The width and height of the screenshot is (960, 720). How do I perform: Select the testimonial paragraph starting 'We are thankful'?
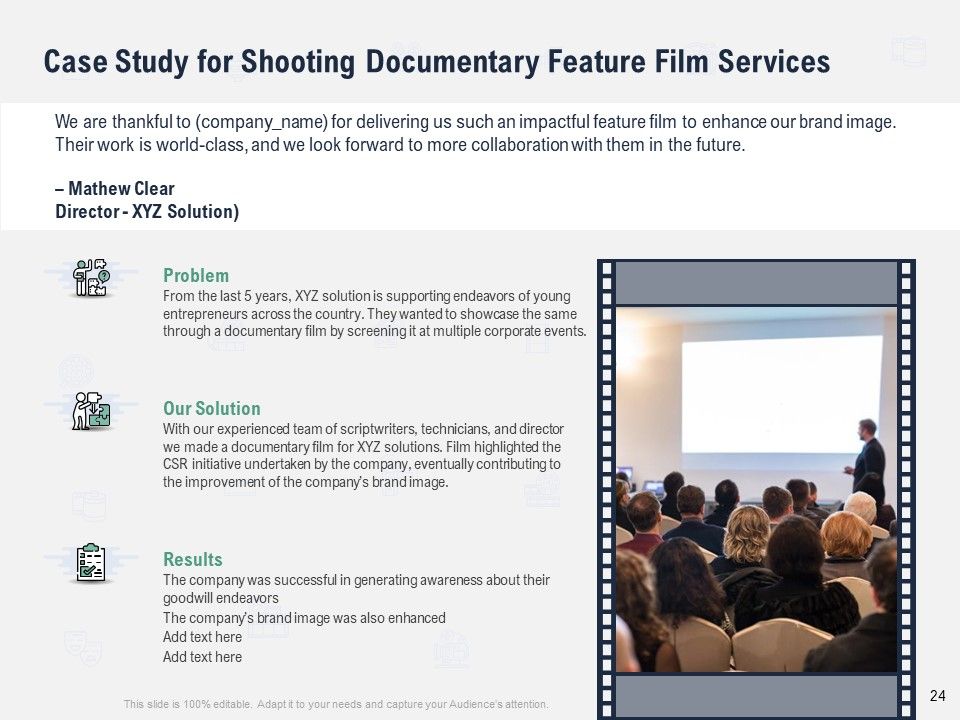pyautogui.click(x=475, y=133)
